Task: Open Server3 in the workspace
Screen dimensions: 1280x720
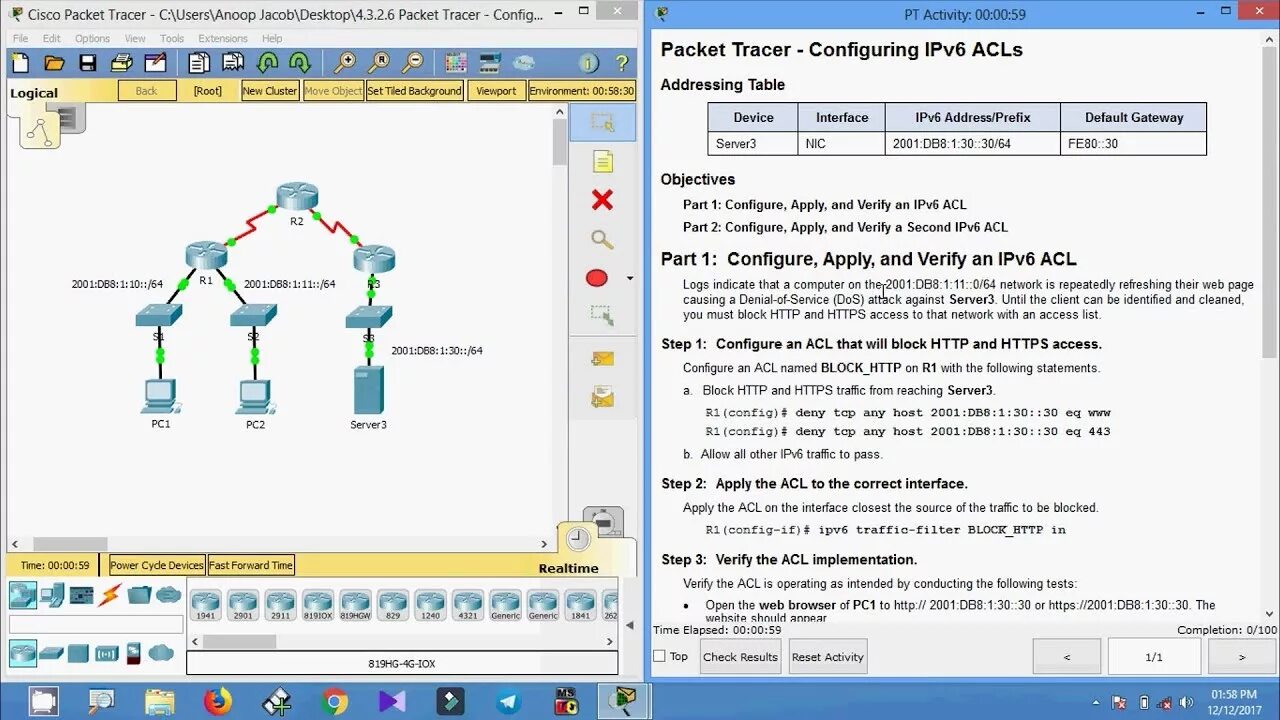Action: [x=368, y=392]
